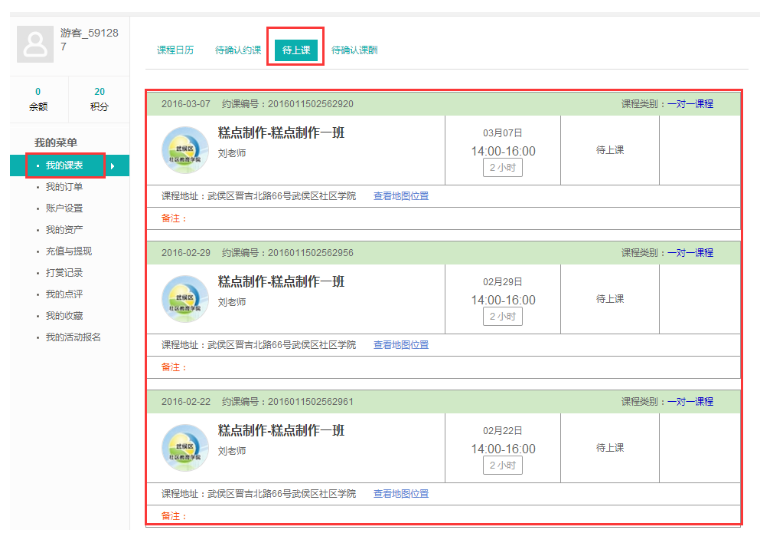The image size is (763, 537).
Task: Select the 待上课 tab
Action: click(296, 50)
